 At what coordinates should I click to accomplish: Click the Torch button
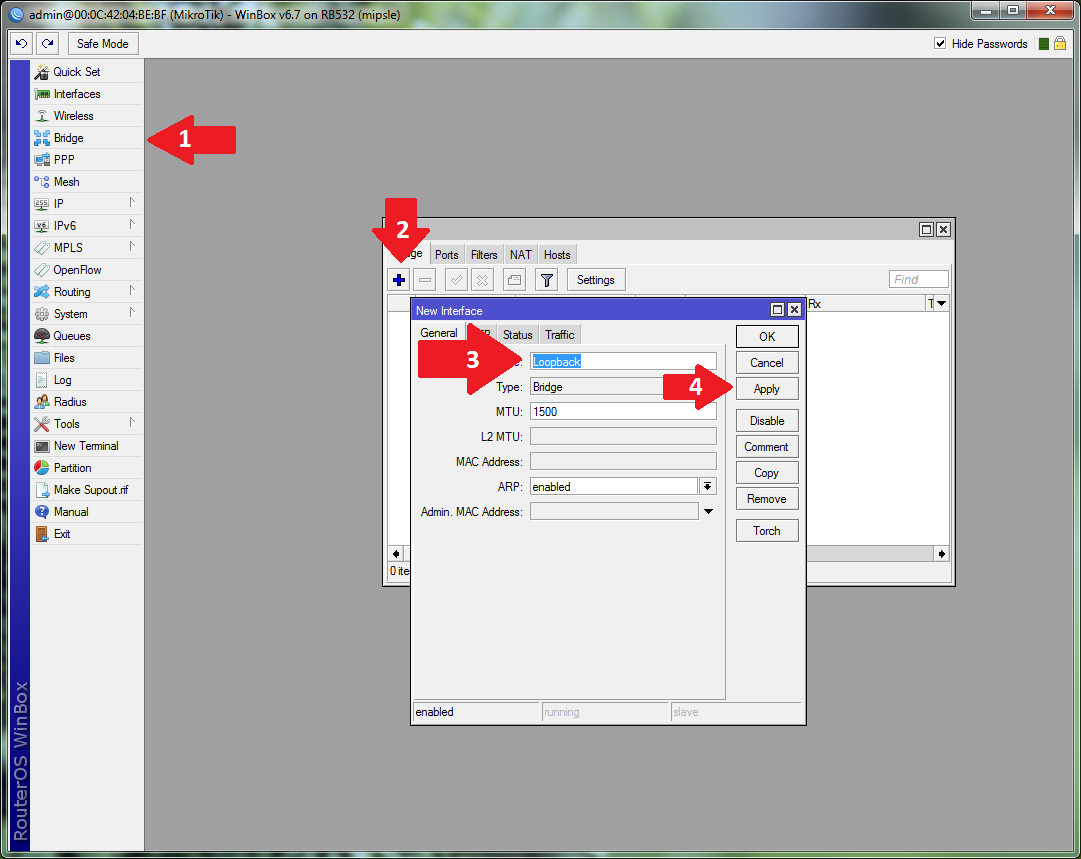(767, 531)
